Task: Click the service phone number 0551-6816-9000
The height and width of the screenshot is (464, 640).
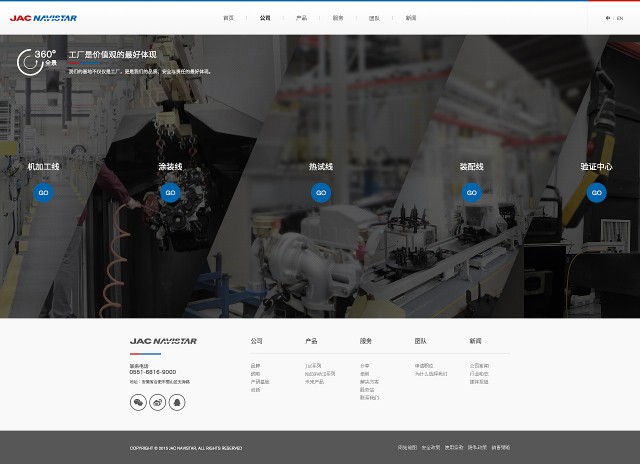Action: [x=153, y=372]
